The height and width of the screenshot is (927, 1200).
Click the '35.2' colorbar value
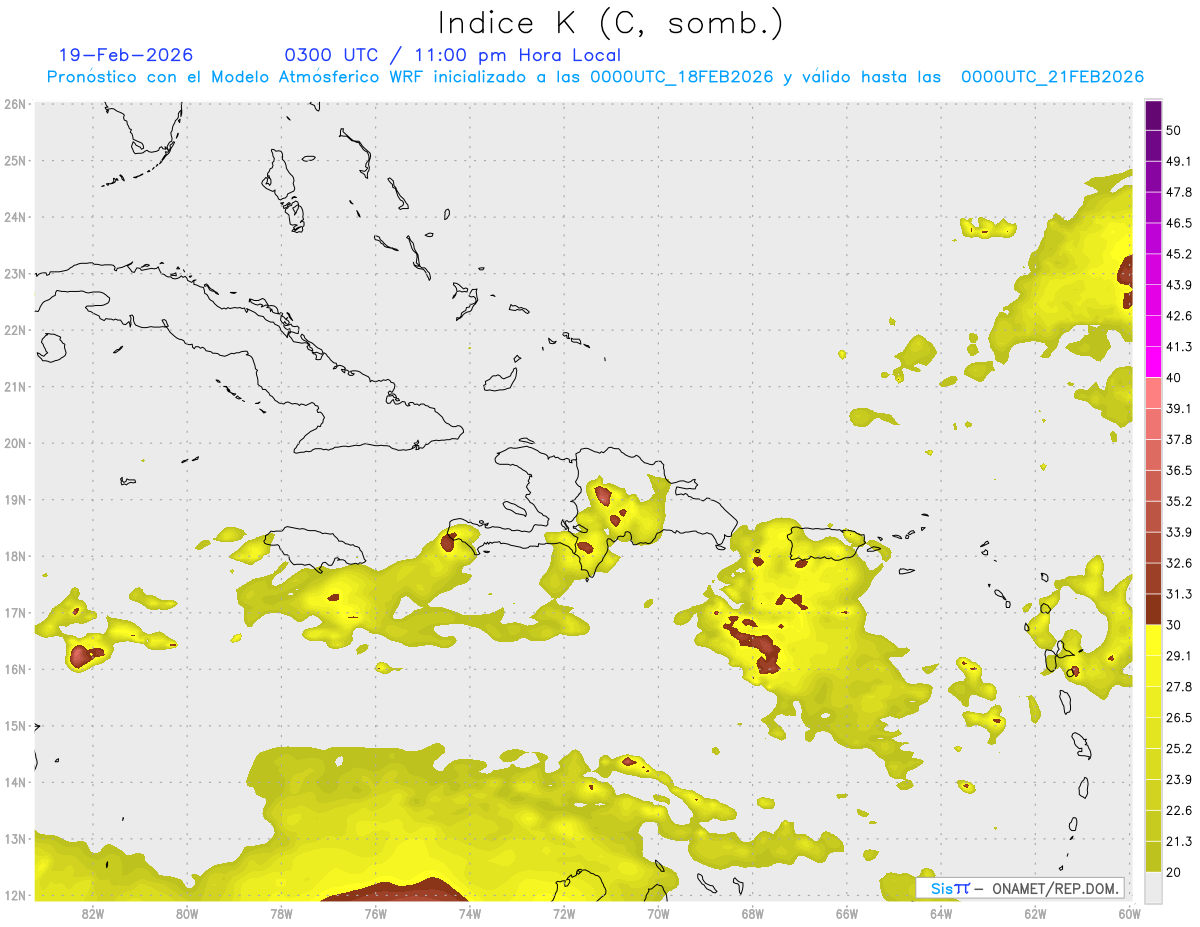(1179, 501)
